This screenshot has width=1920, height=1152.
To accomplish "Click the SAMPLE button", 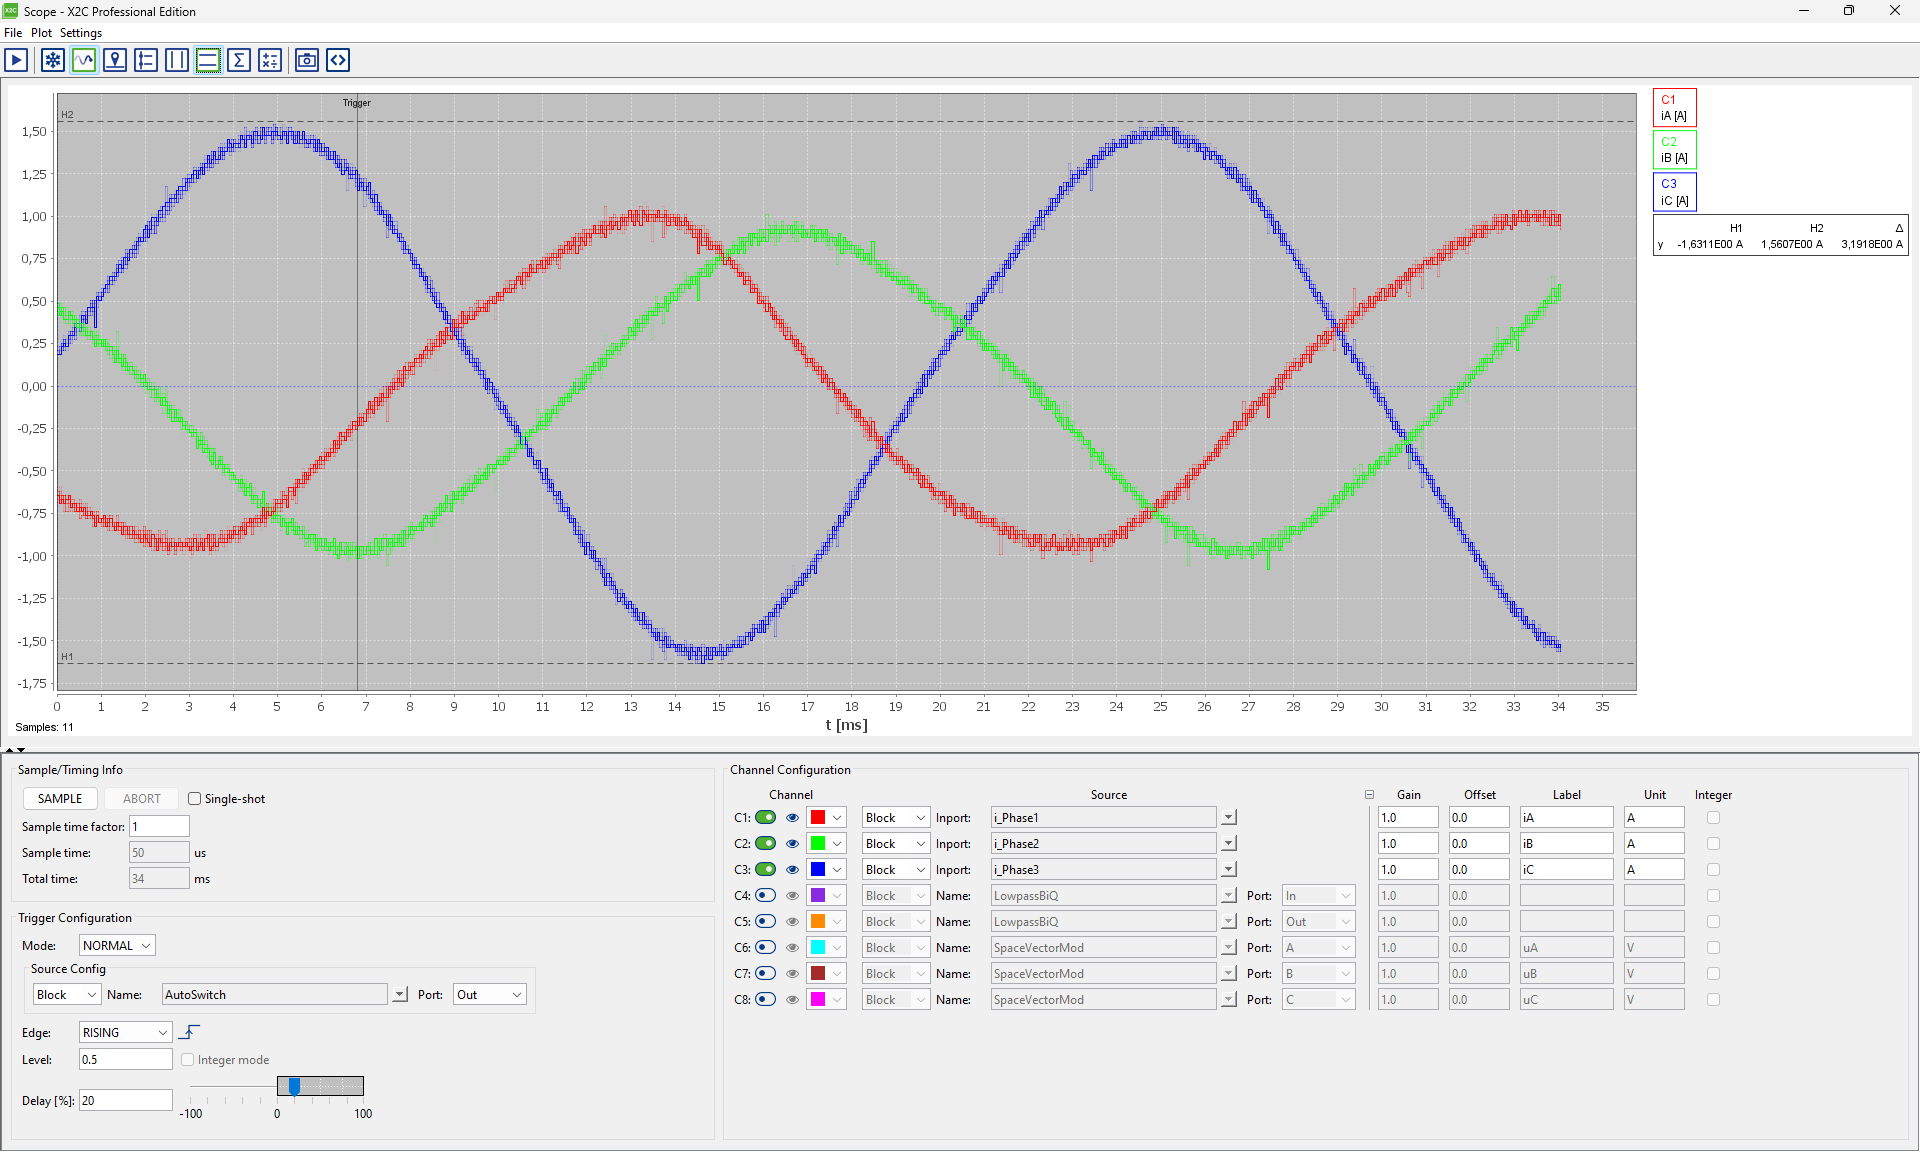I will click(60, 799).
